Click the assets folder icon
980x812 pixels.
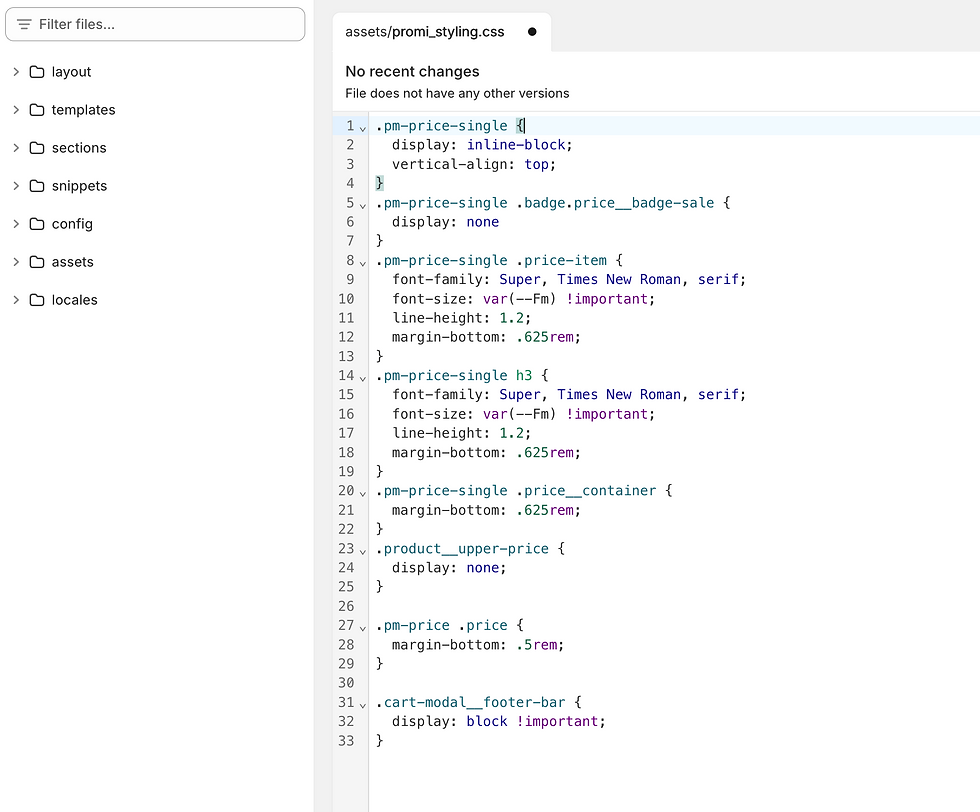(x=37, y=262)
